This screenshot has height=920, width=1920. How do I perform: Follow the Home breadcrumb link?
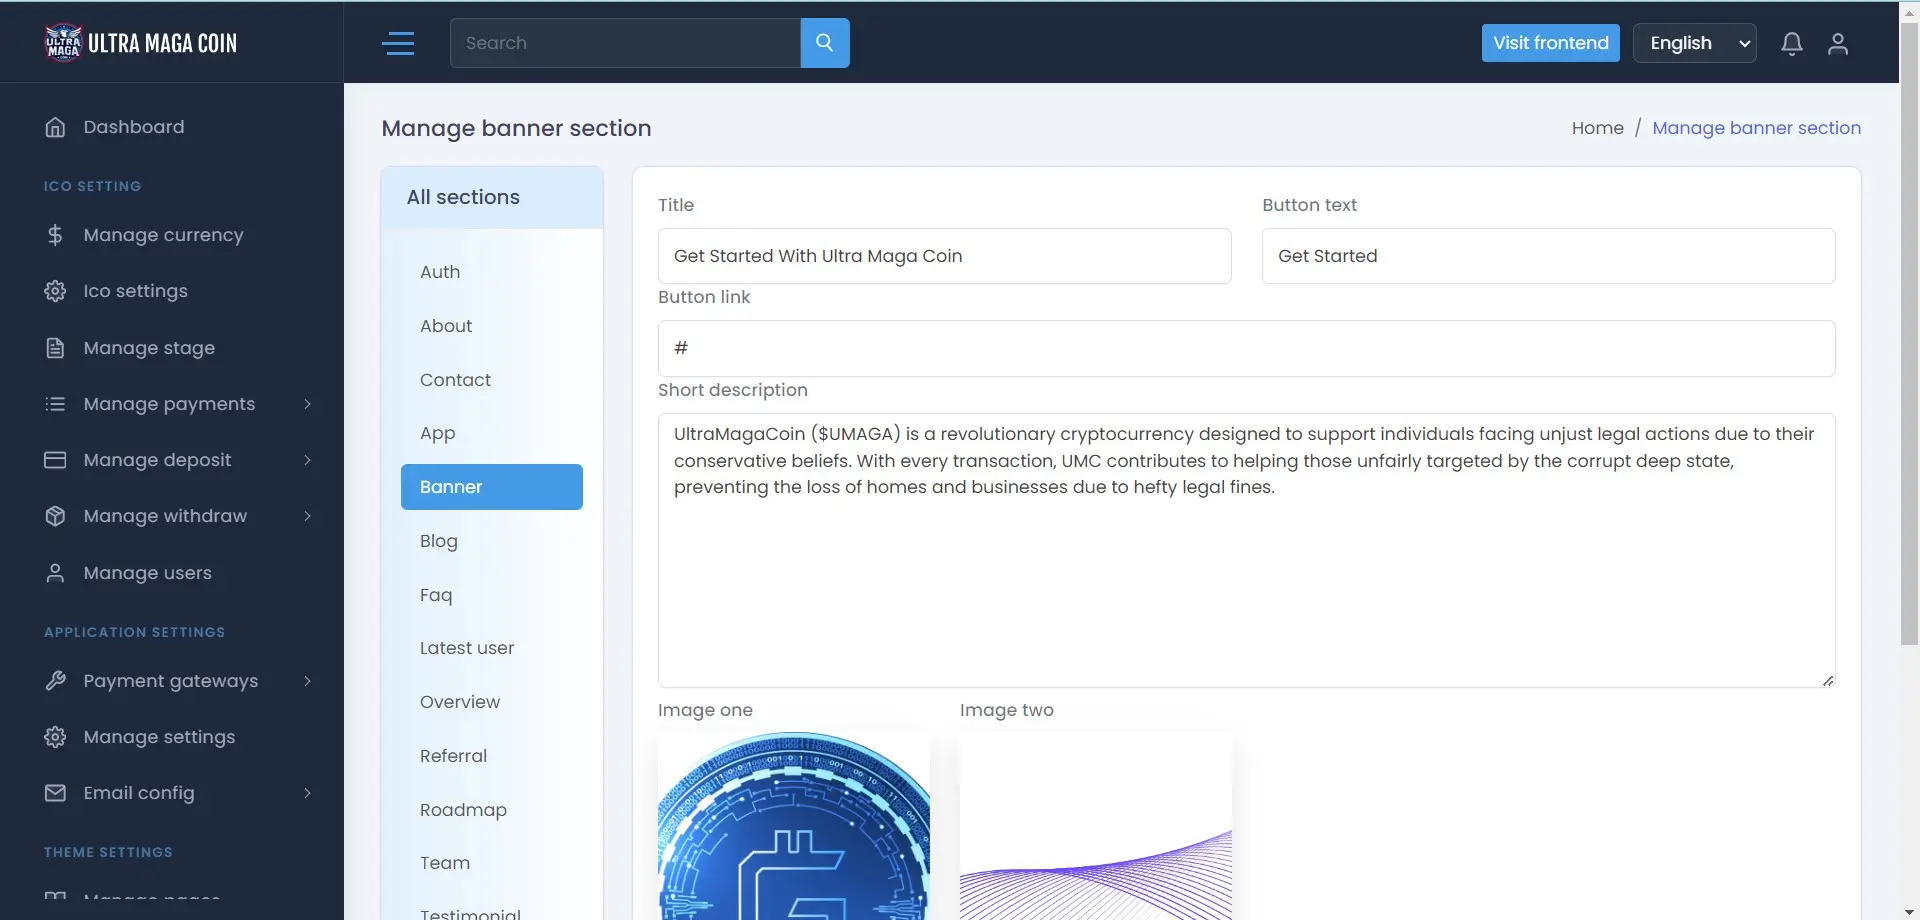tap(1597, 128)
